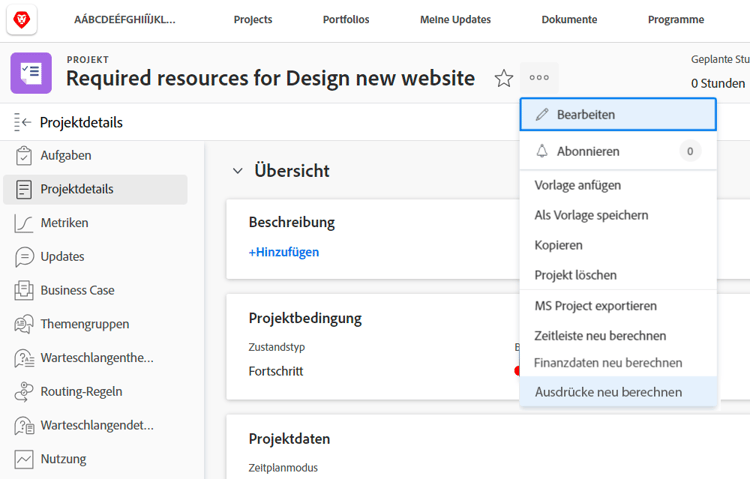Image resolution: width=750 pixels, height=479 pixels.
Task: Click the Beschreibung heading
Action: [292, 223]
